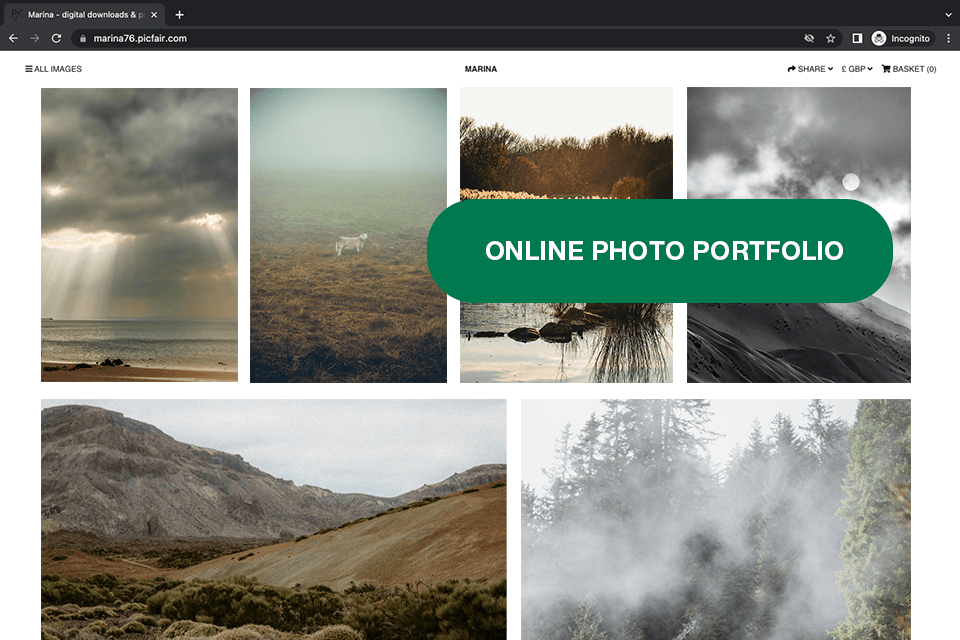The height and width of the screenshot is (640, 960).
Task: Open the BASKET (0) cart
Action: (909, 69)
